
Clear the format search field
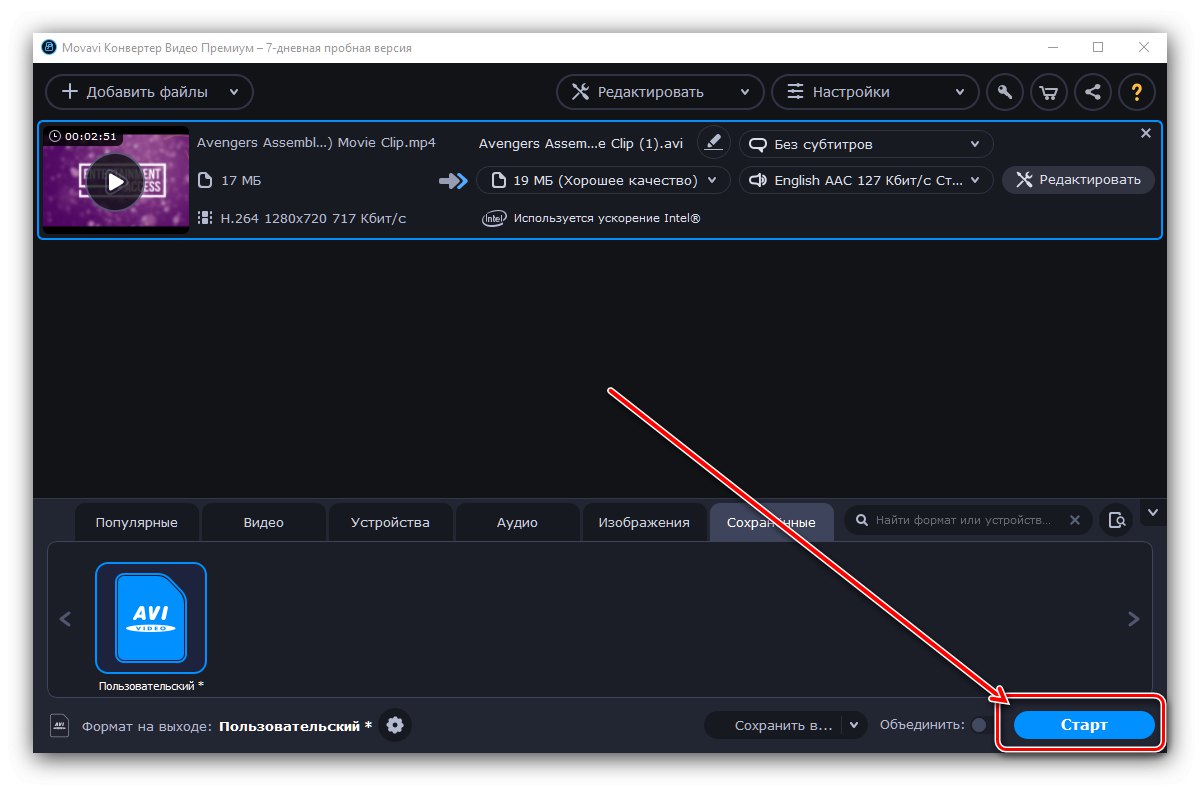[1075, 520]
